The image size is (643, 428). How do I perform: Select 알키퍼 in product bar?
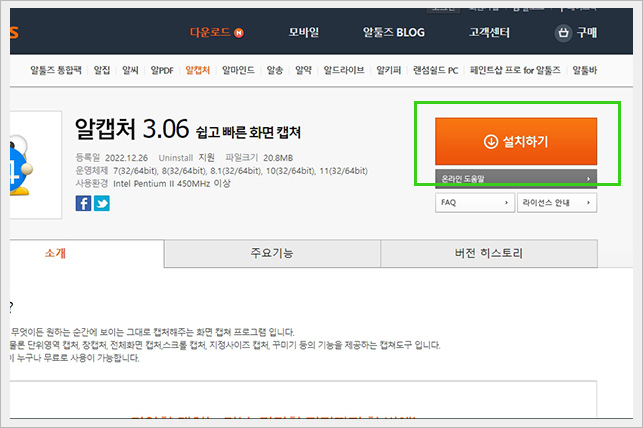pos(389,70)
